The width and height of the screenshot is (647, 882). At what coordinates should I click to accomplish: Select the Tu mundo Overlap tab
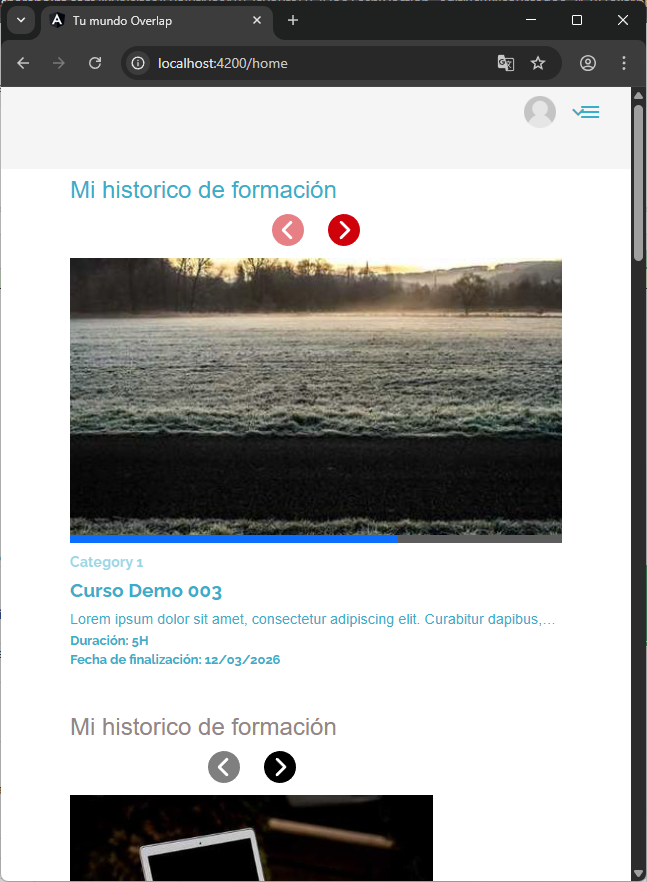coord(156,21)
